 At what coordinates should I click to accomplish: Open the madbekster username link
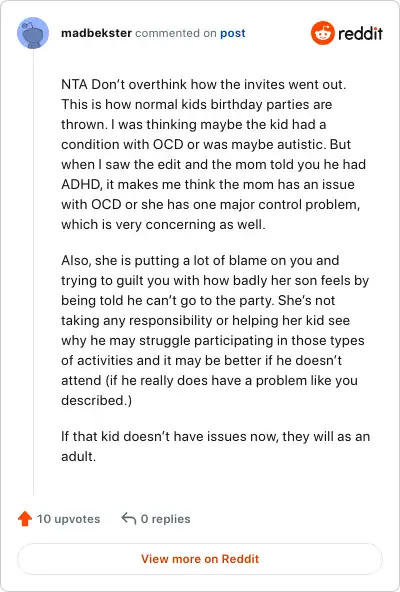coord(96,33)
